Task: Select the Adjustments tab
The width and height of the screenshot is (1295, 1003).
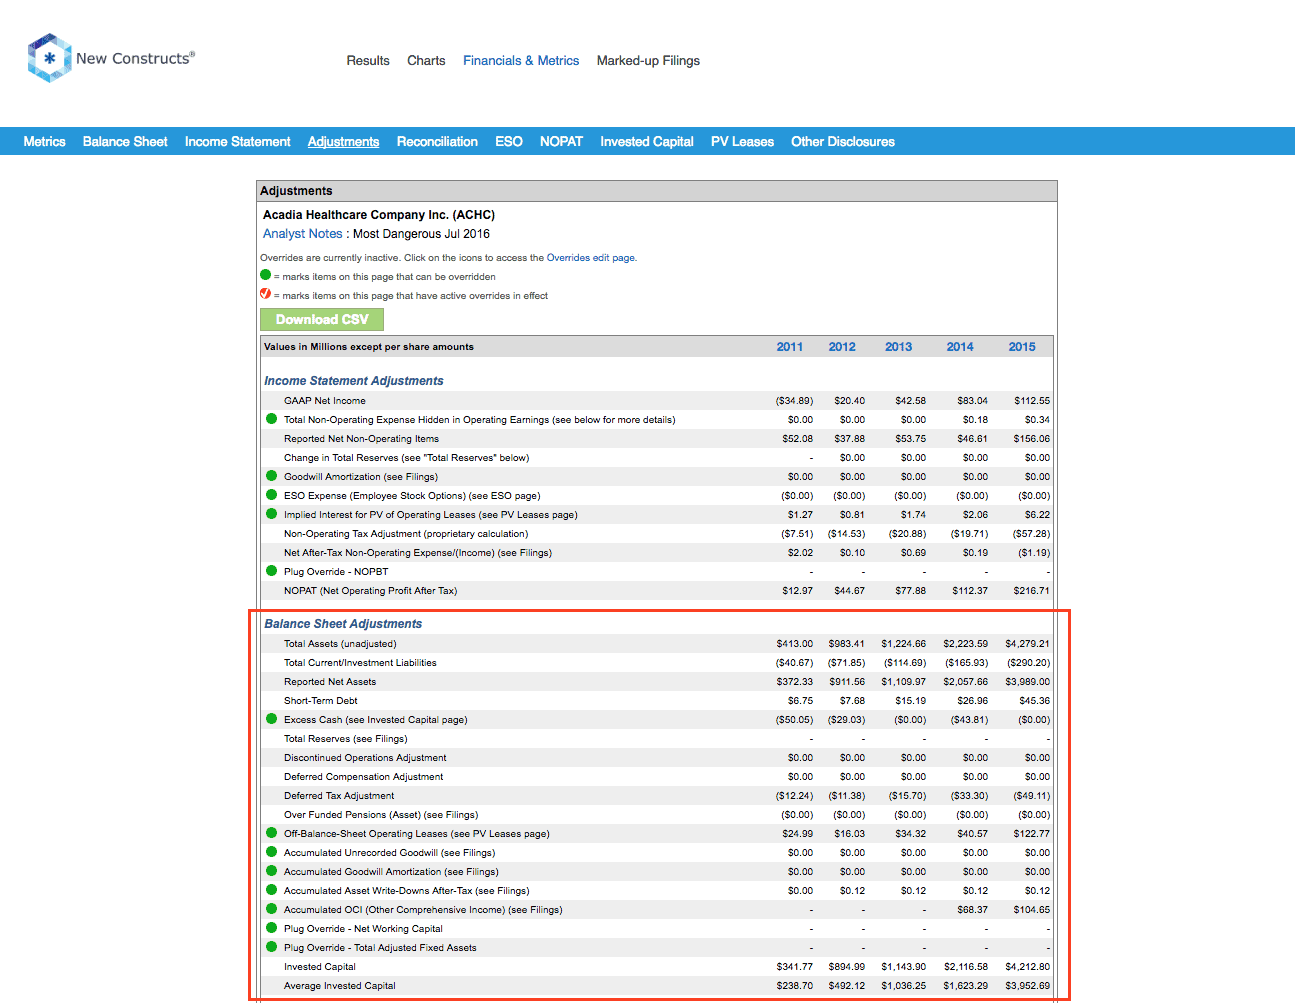Action: point(343,142)
